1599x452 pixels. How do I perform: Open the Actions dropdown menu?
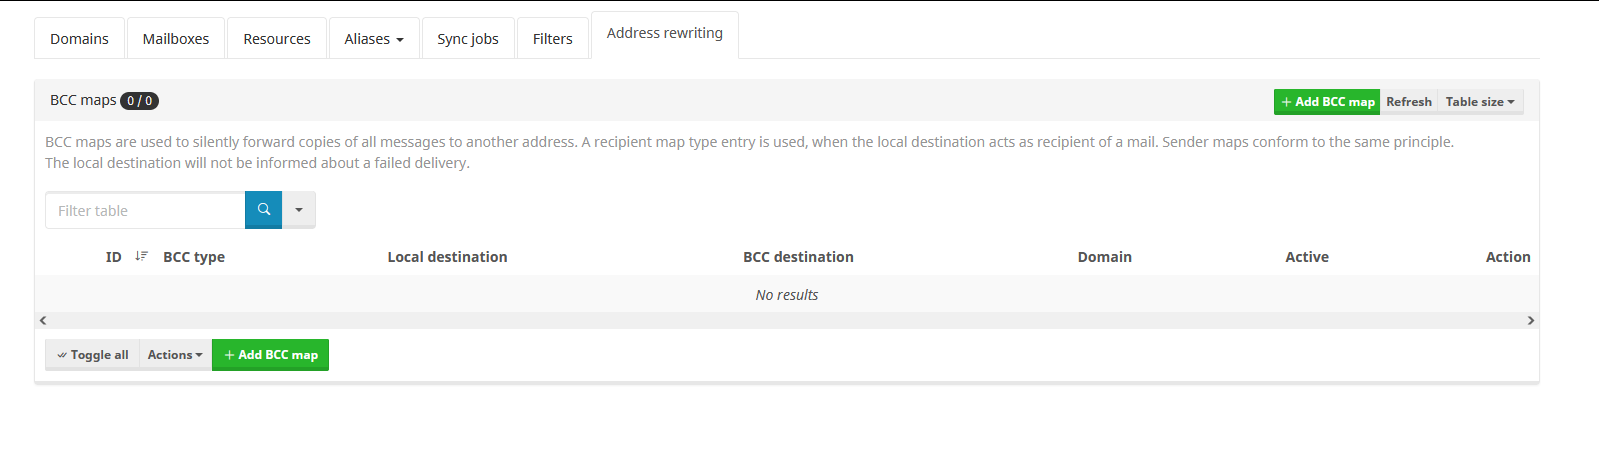click(175, 355)
